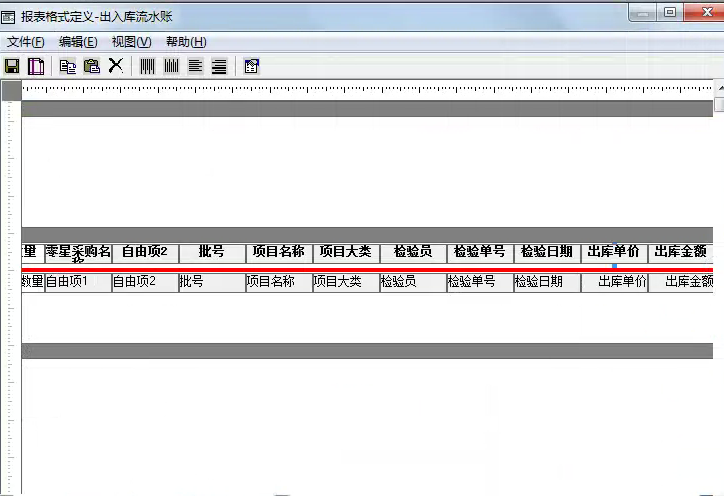Select the 批号 header cell
724x496 pixels.
tap(212, 253)
